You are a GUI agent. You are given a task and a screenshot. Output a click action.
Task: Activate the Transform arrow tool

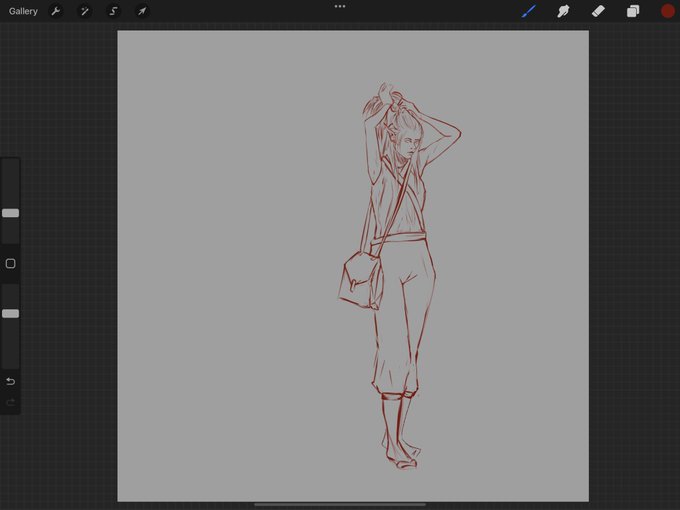point(142,11)
